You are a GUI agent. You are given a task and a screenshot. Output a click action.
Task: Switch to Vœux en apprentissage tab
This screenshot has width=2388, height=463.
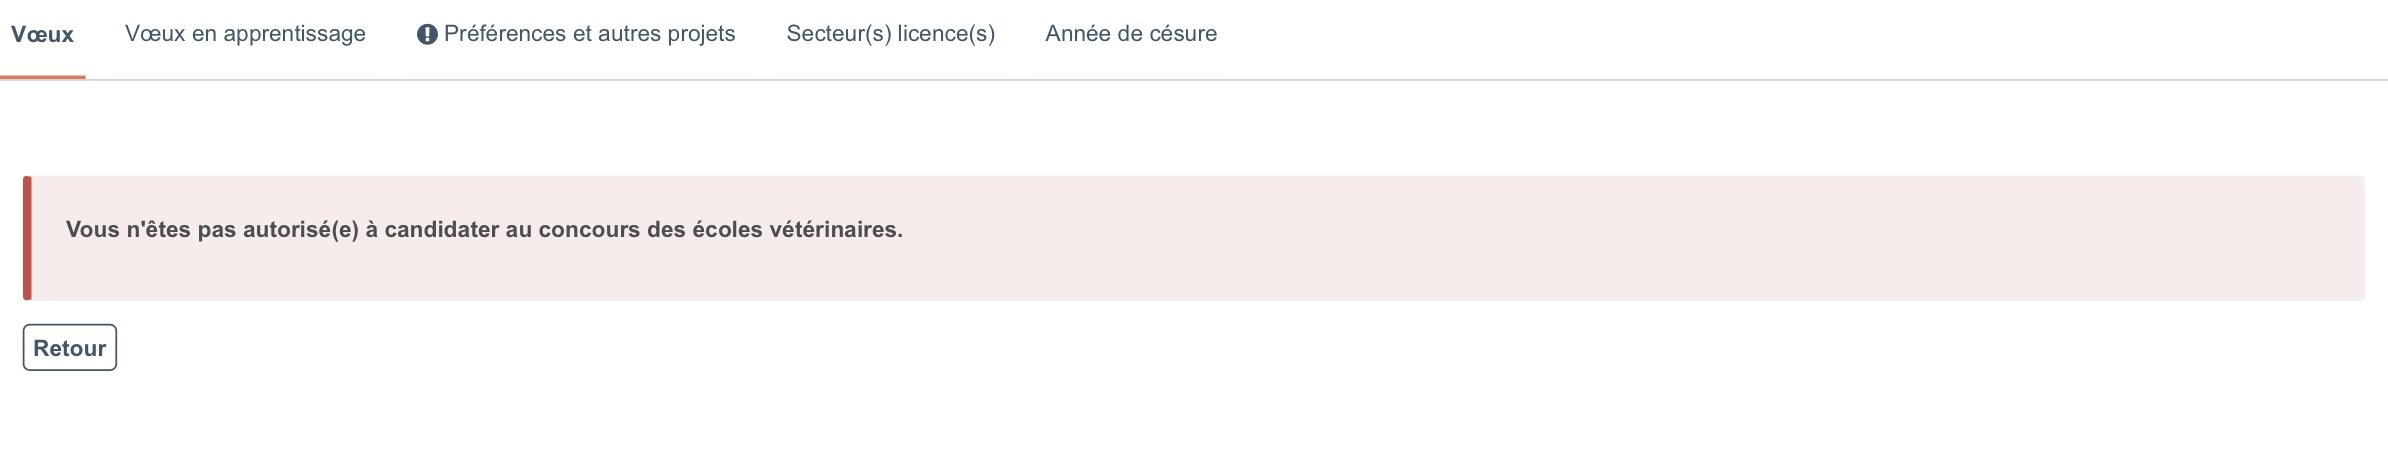click(x=245, y=34)
